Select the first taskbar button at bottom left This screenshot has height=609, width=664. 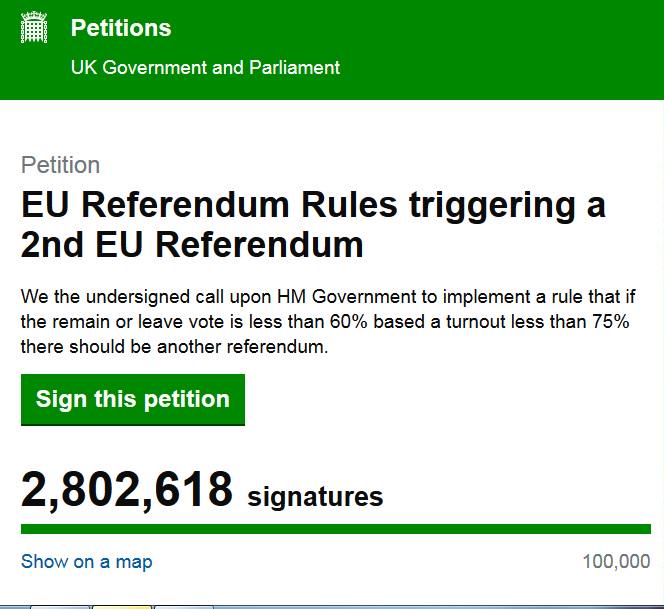point(60,606)
